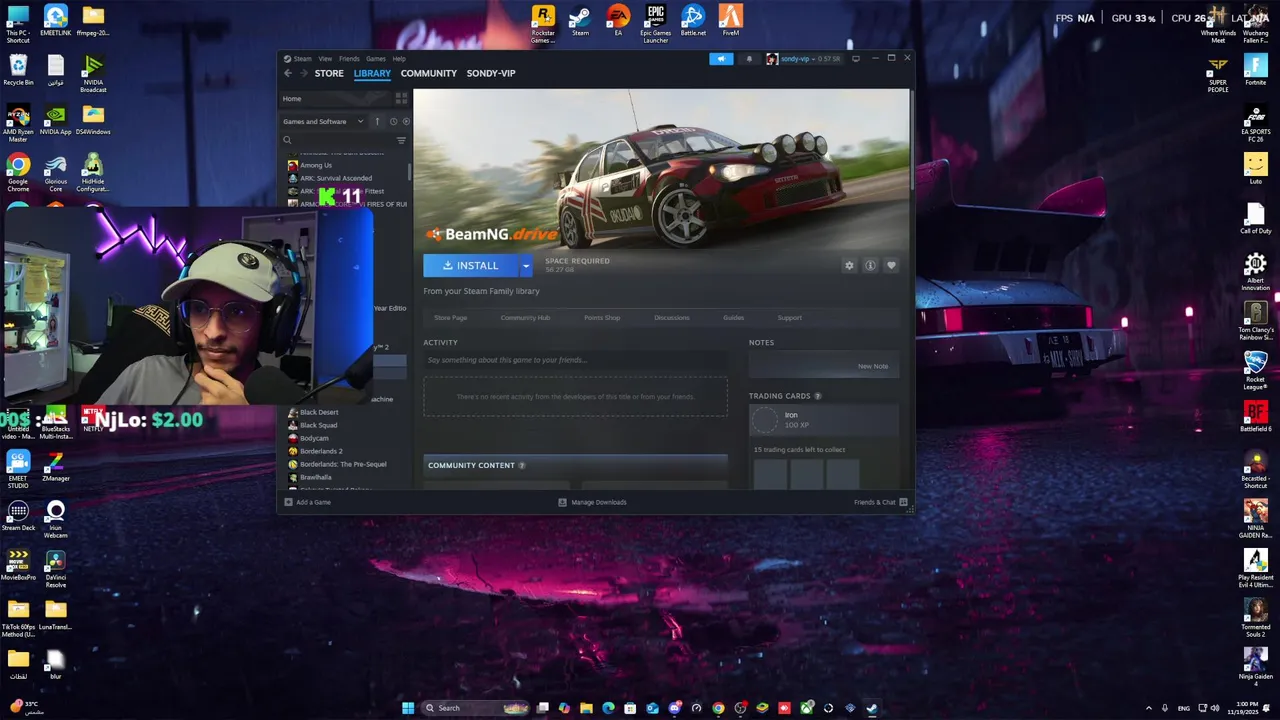1280x720 pixels.
Task: Open the SONDY-VIP profile tab
Action: point(490,73)
